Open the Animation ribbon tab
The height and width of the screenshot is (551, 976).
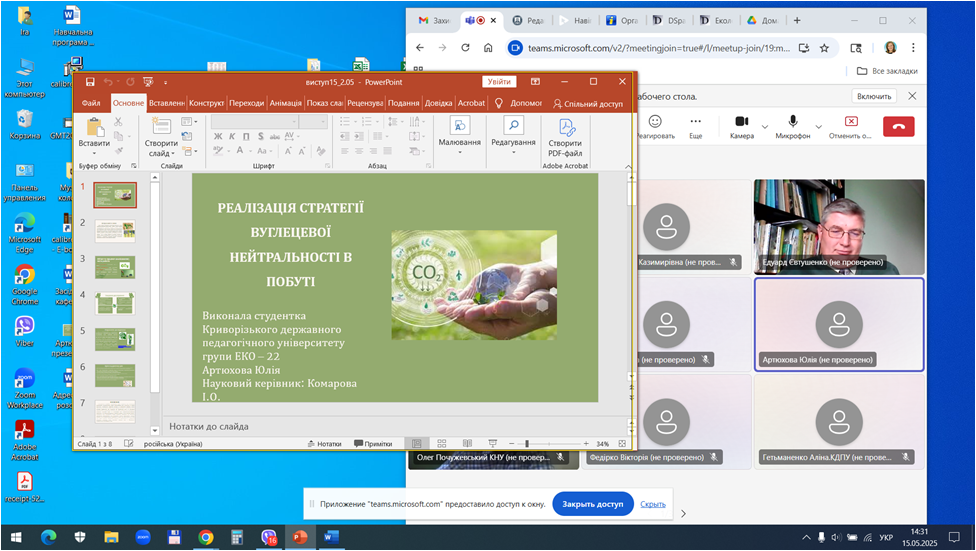tap(285, 103)
